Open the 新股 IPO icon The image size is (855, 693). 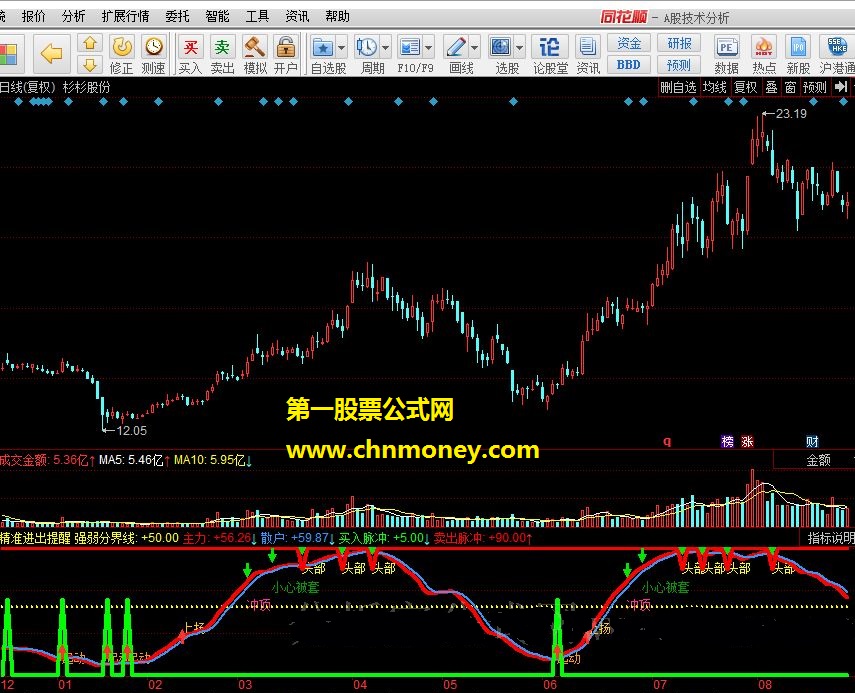pyautogui.click(x=798, y=47)
